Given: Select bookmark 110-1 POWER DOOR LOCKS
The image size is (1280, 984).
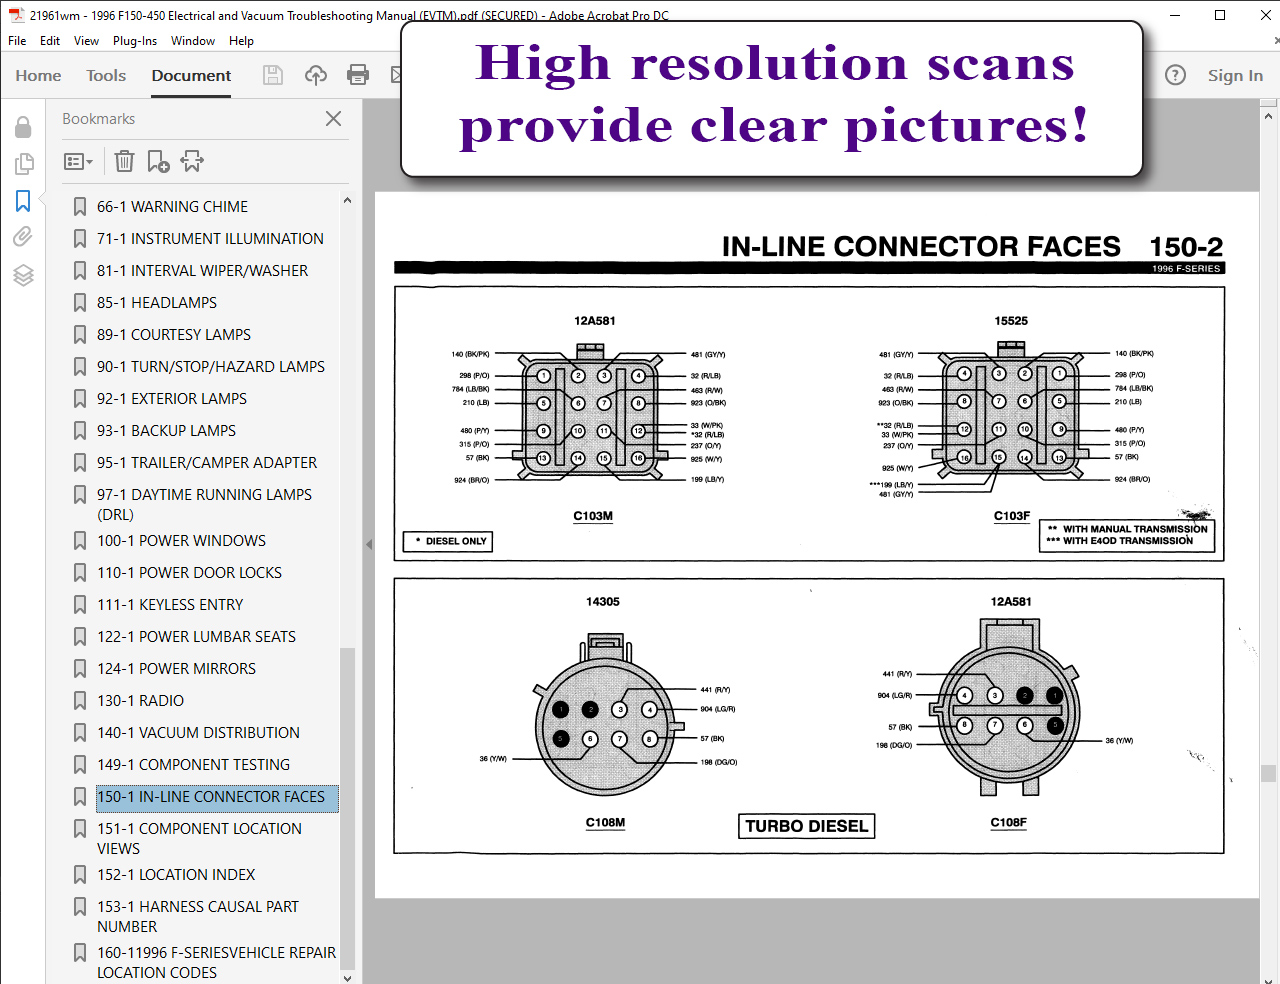Looking at the screenshot, I should (x=189, y=572).
